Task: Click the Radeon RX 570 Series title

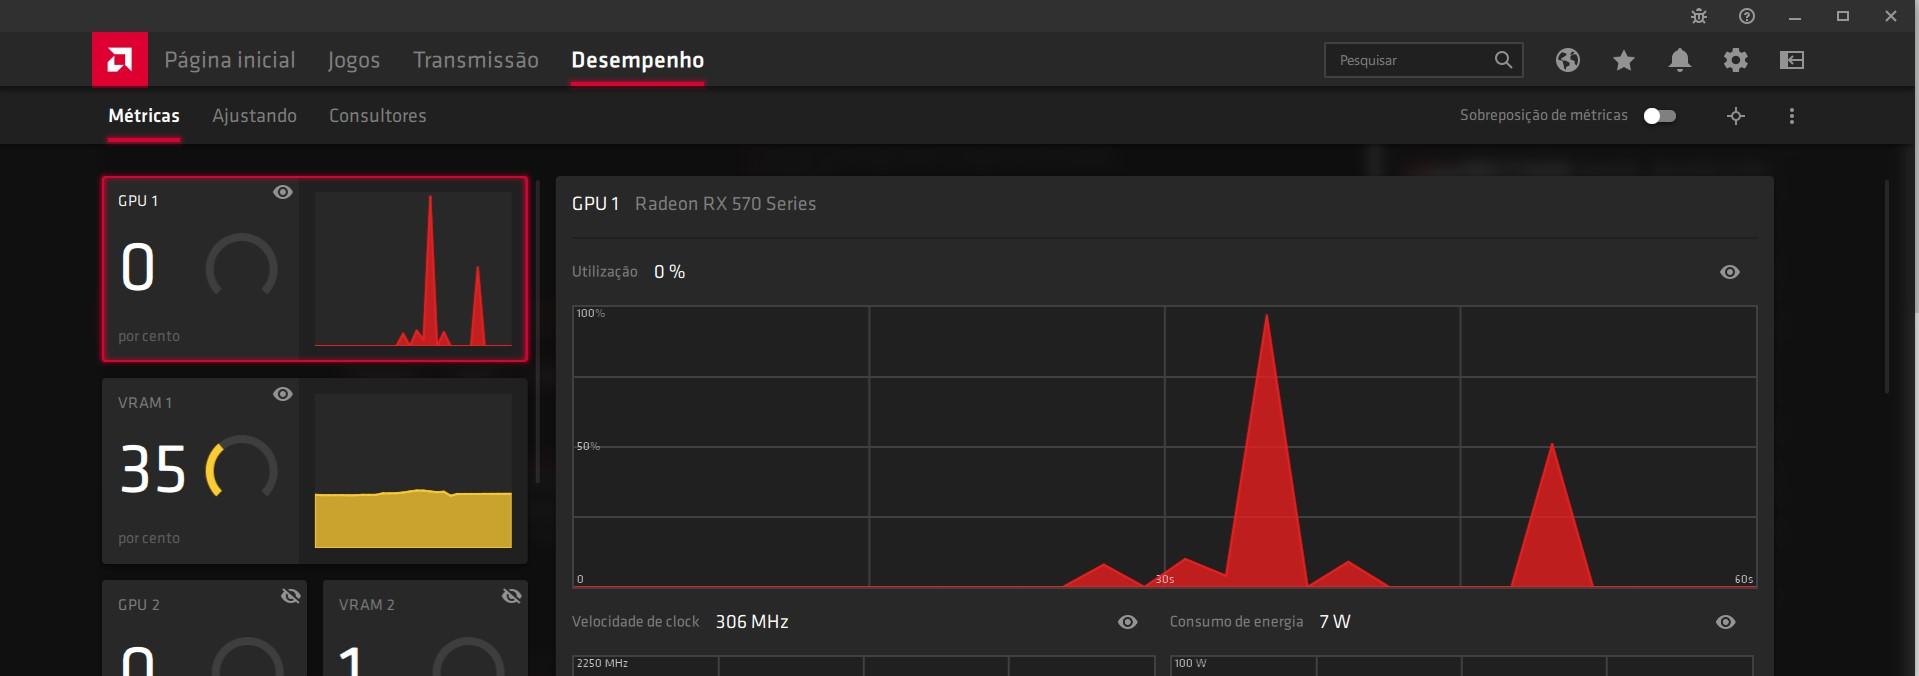Action: point(725,204)
